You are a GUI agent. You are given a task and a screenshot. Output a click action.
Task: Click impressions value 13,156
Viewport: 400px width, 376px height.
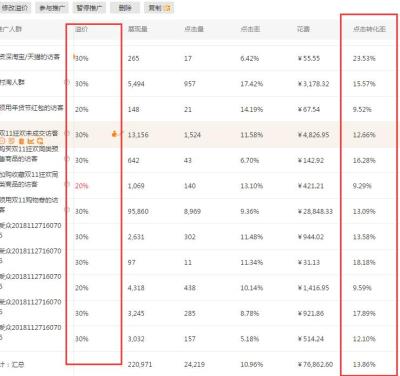point(138,135)
